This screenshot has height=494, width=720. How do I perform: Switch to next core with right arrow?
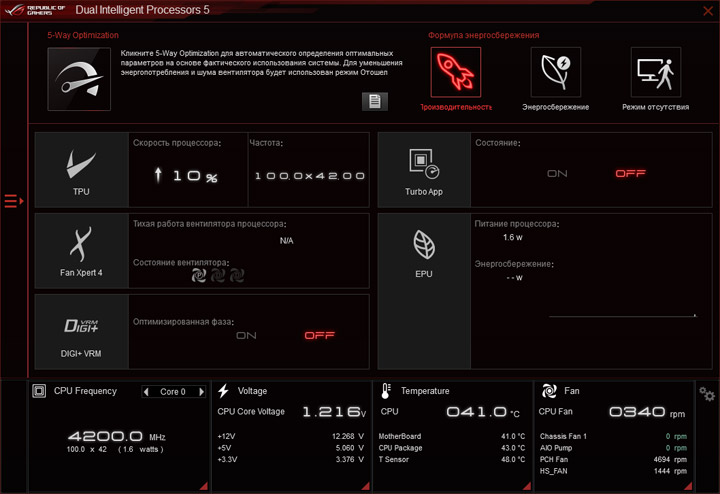201,392
